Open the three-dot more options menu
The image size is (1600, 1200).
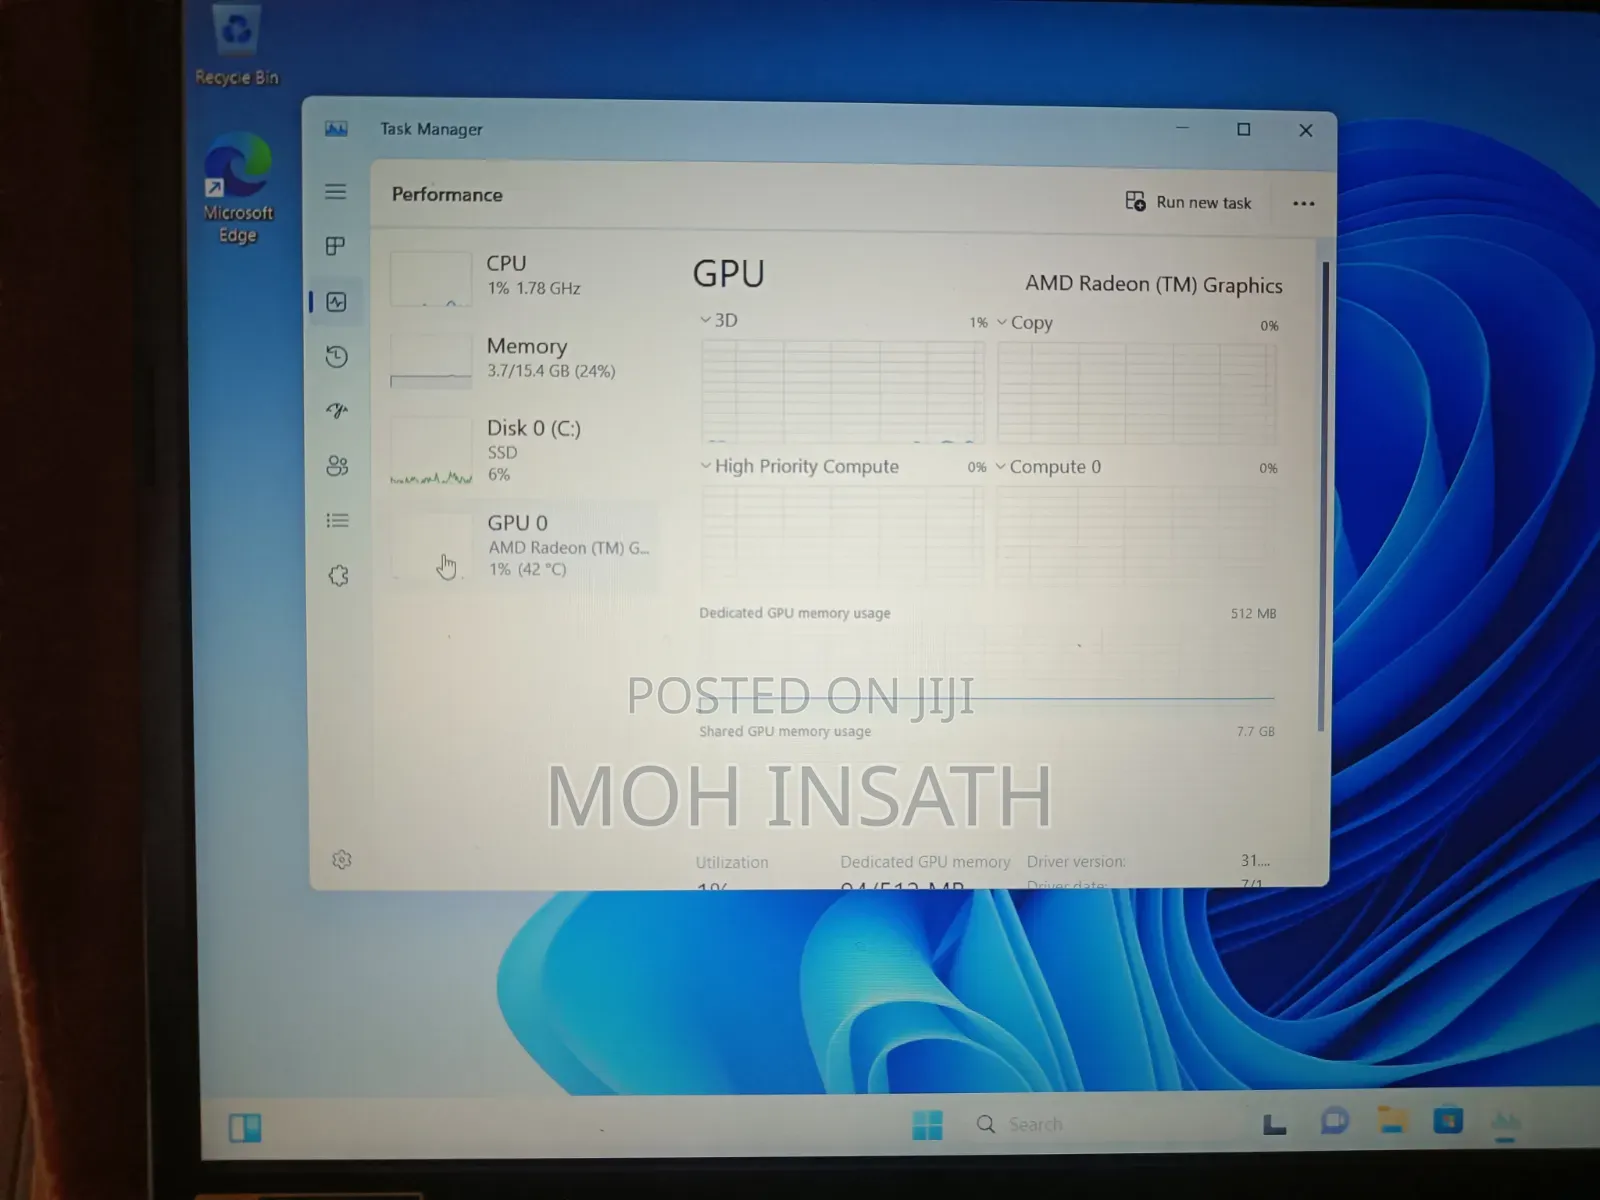click(1303, 203)
